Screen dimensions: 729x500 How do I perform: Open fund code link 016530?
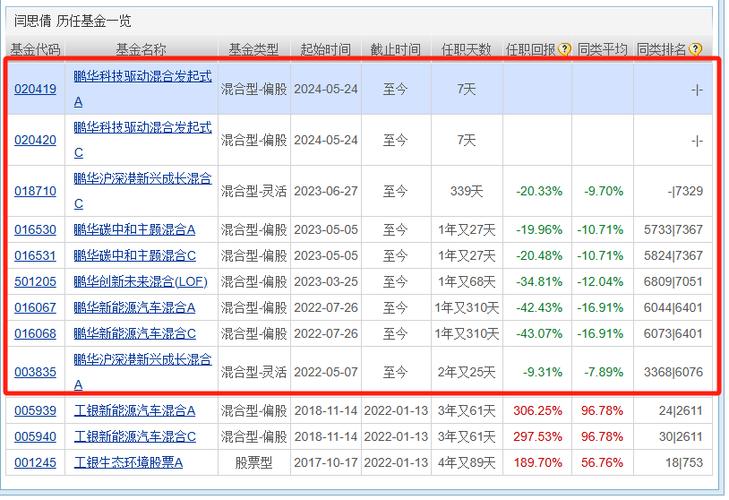(35, 230)
